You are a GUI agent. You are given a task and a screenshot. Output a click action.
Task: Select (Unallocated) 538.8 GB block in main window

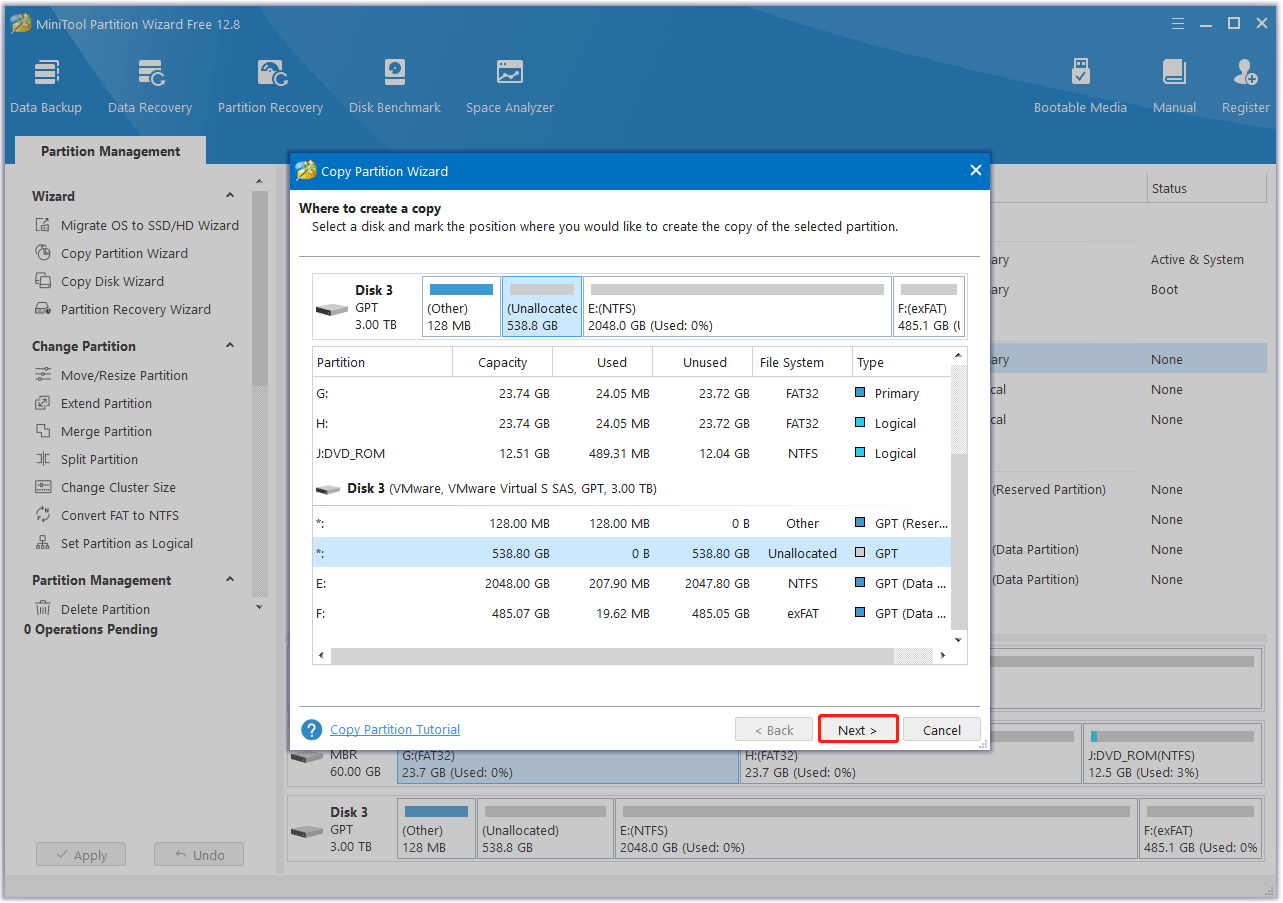click(545, 828)
